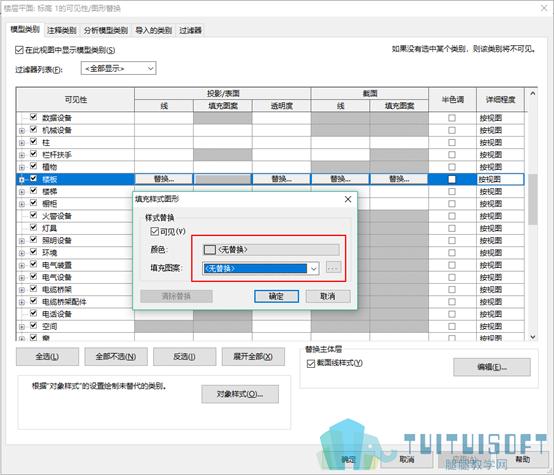This screenshot has width=554, height=475.
Task: Click the 可见性 column header
Action: pyautogui.click(x=76, y=100)
